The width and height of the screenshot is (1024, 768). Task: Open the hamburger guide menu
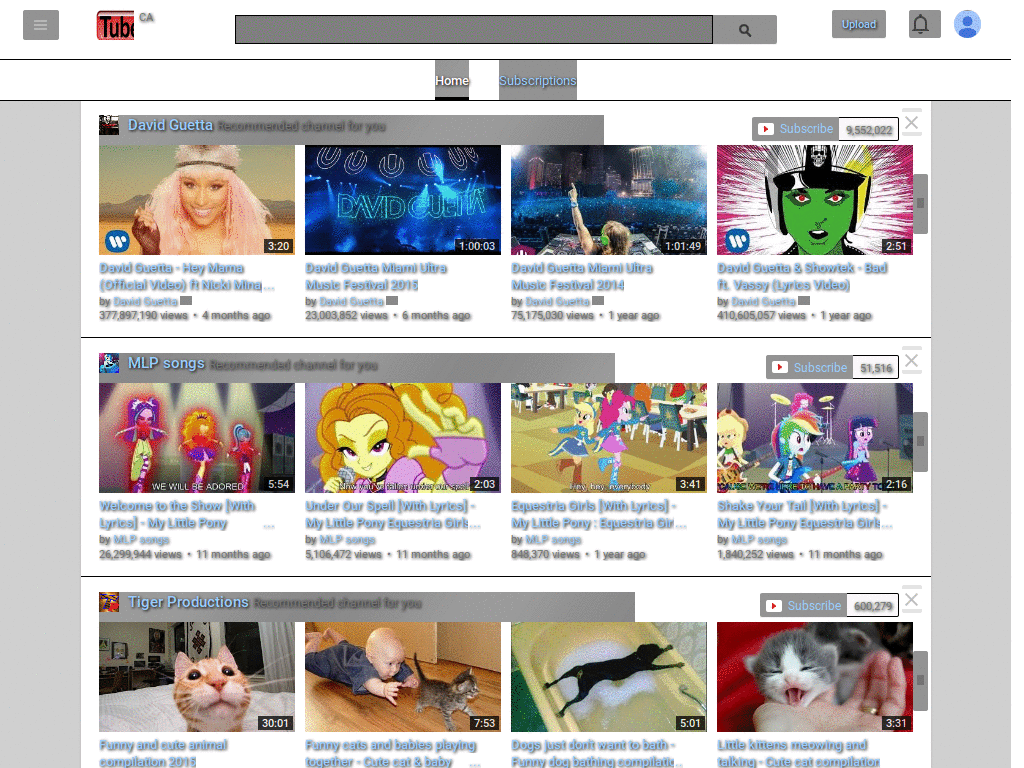(40, 25)
